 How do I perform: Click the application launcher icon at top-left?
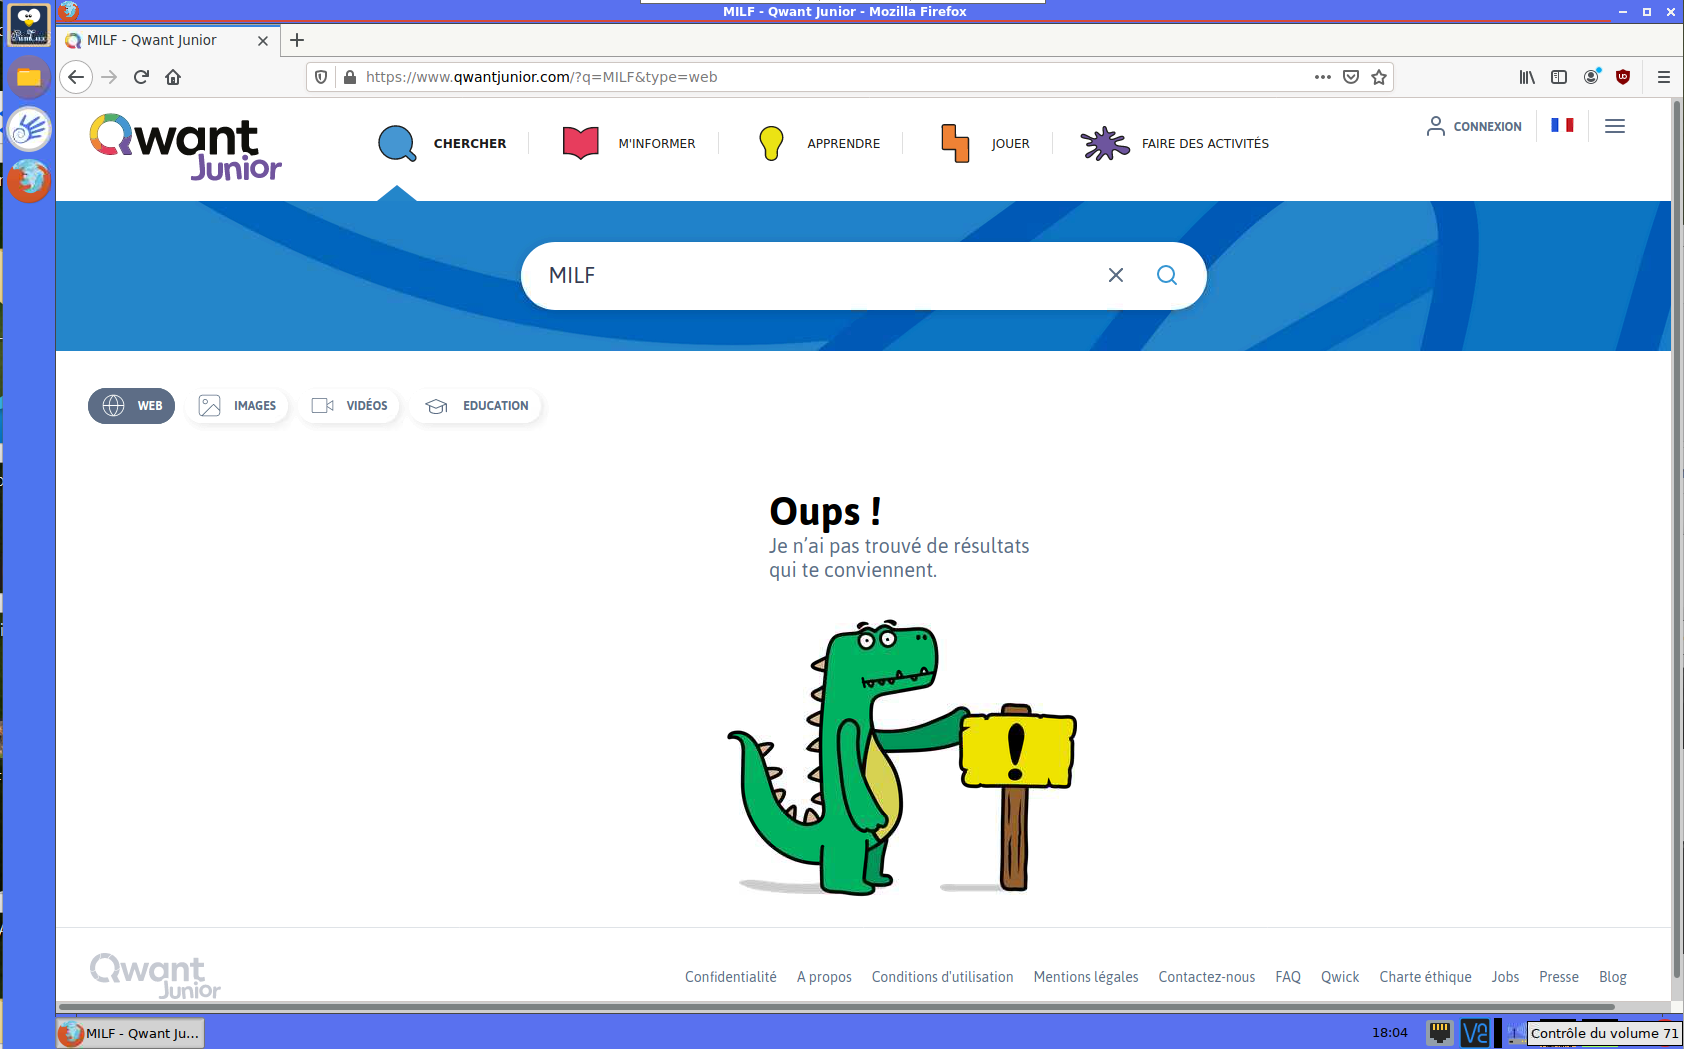(29, 25)
